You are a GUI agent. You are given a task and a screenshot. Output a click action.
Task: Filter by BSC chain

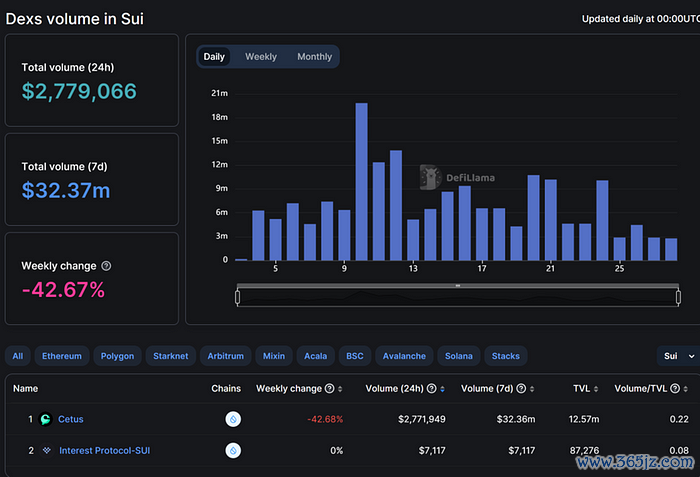[x=355, y=356]
